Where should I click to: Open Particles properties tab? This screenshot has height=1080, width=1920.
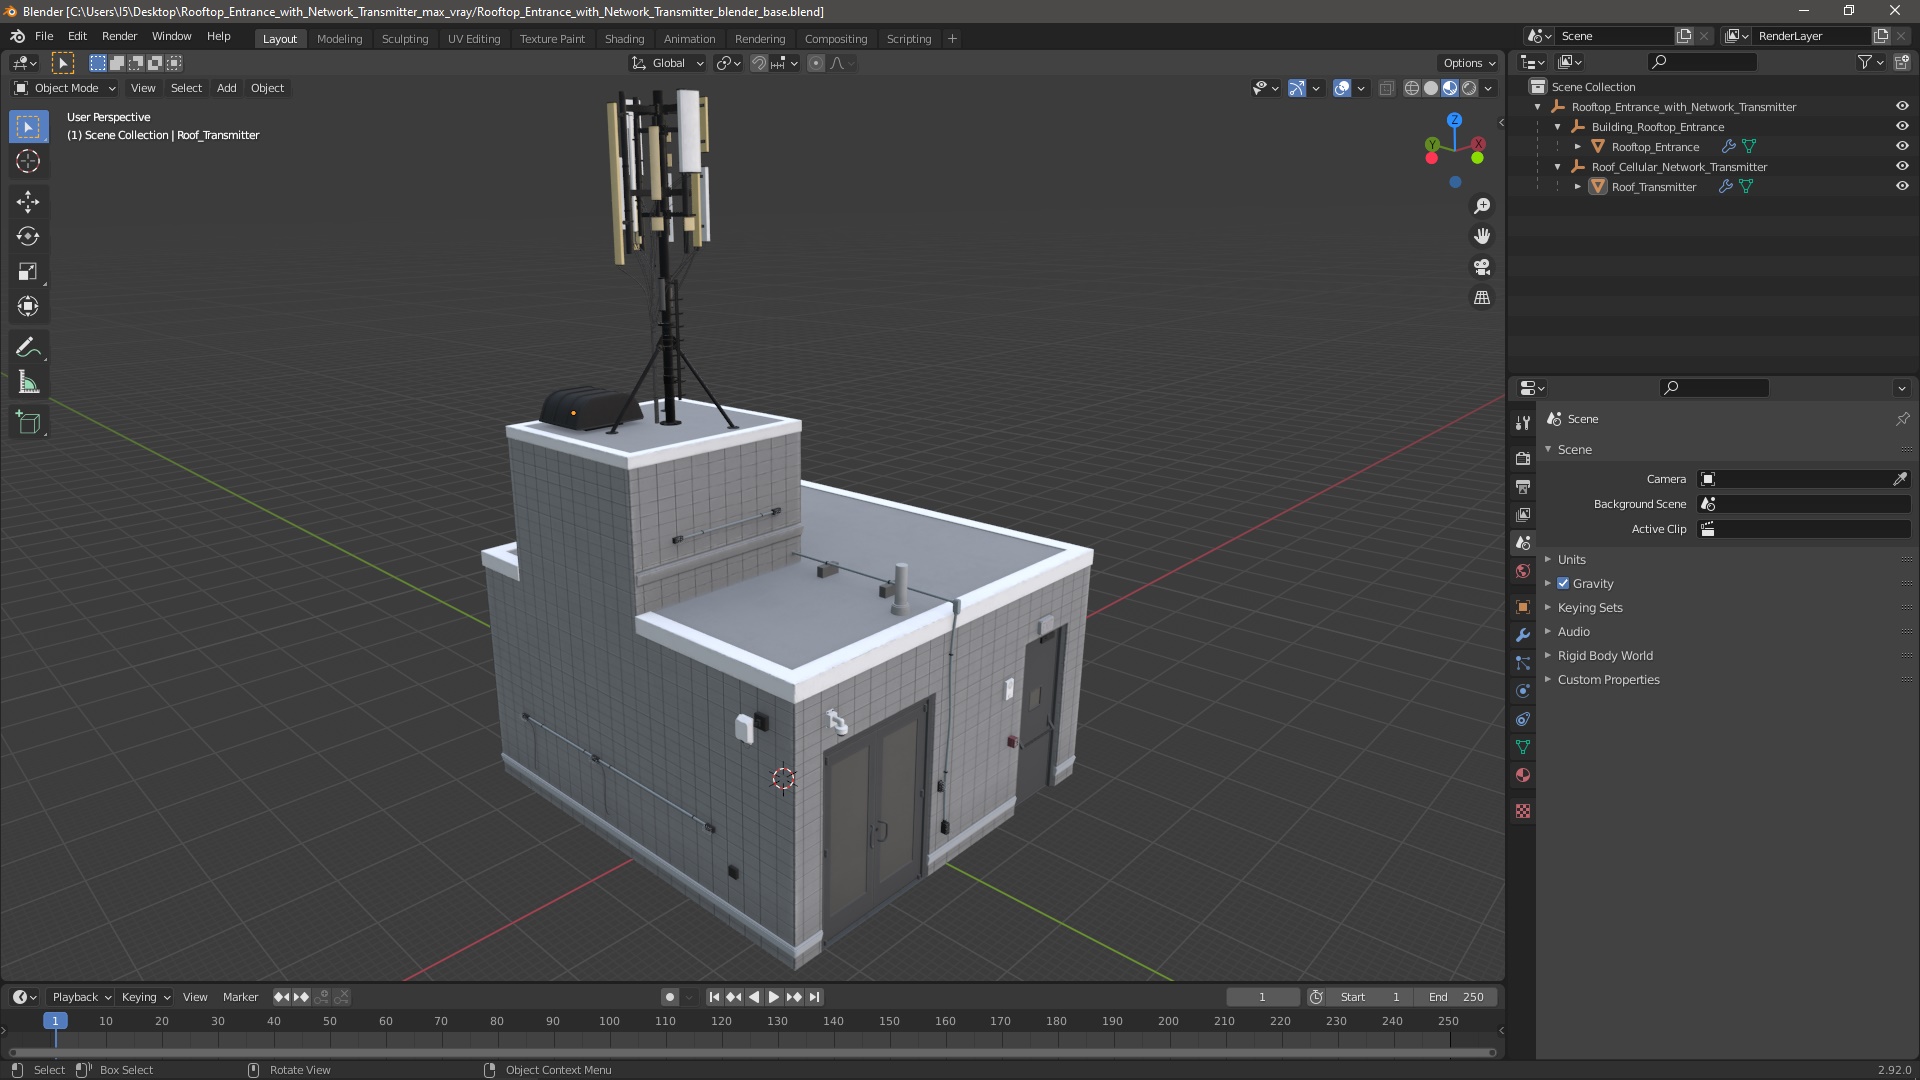(1523, 663)
